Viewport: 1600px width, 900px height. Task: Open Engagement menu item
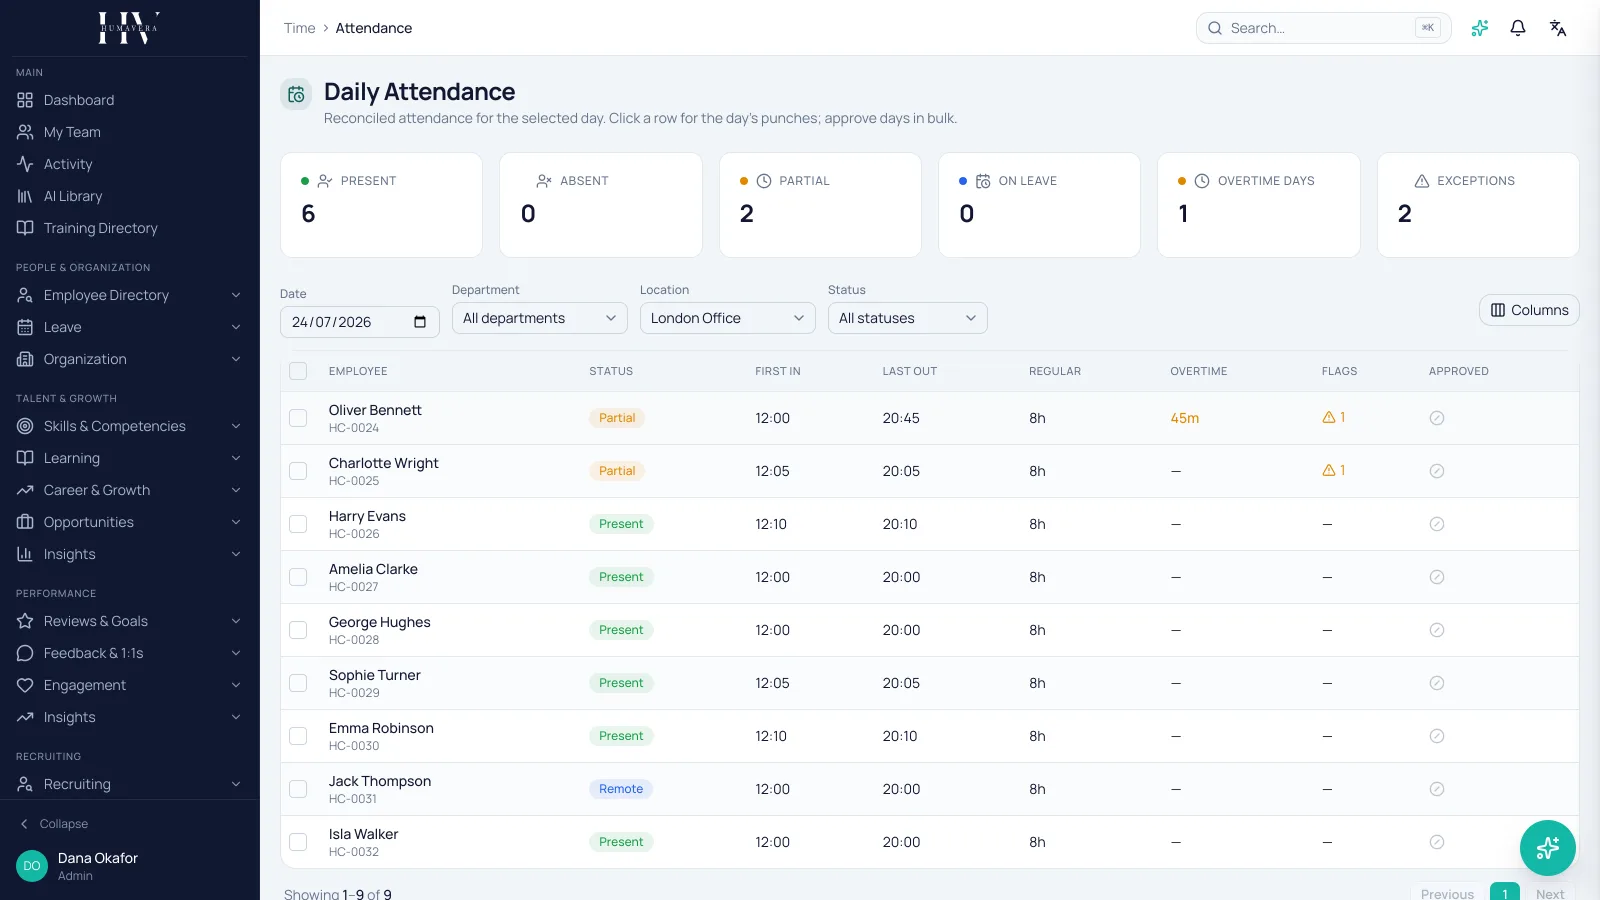coord(130,685)
